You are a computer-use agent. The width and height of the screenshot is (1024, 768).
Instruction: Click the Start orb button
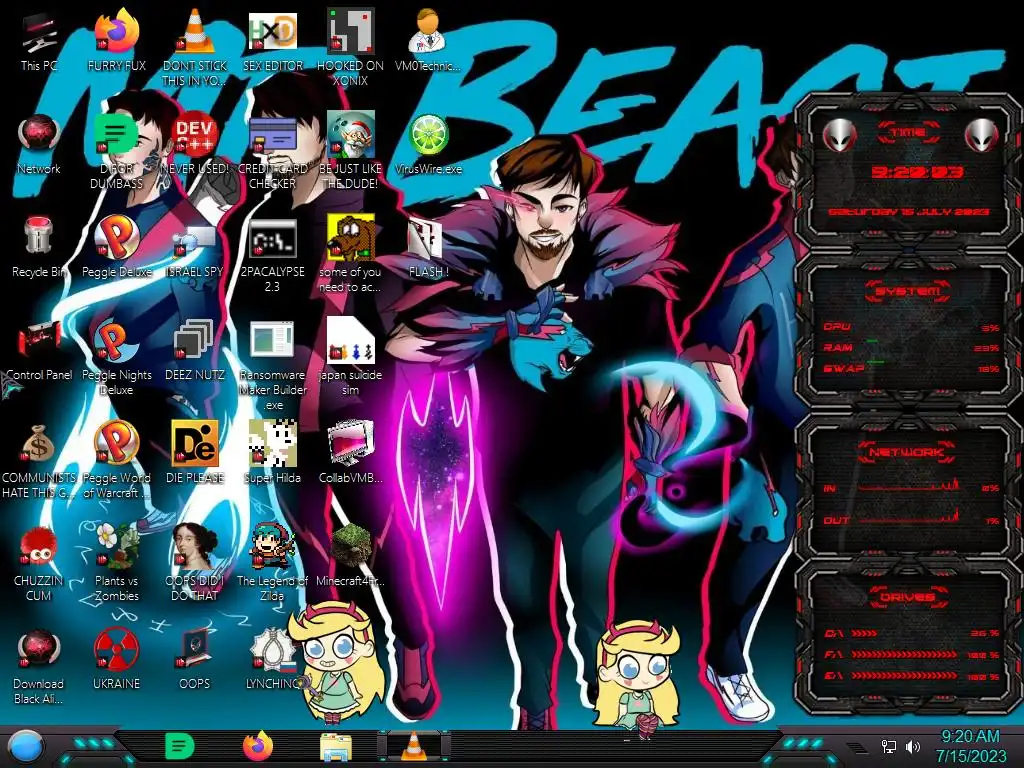(x=26, y=746)
